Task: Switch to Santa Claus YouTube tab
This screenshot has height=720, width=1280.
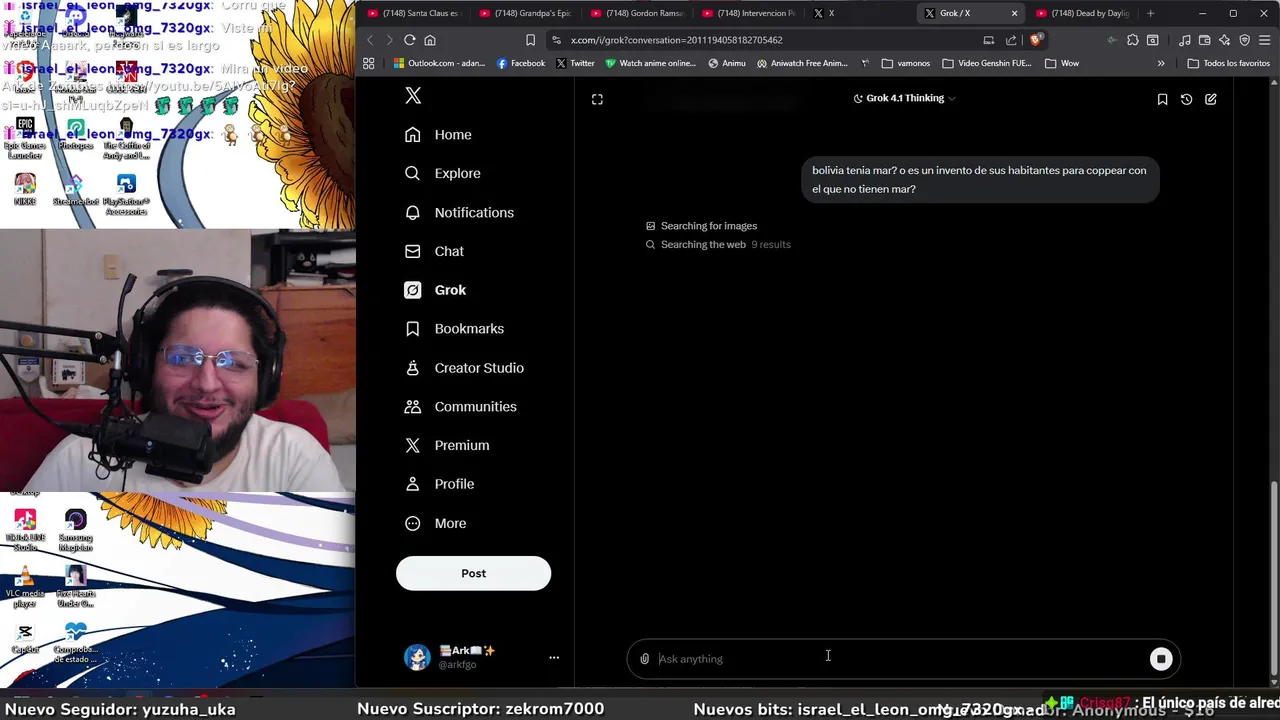Action: pyautogui.click(x=413, y=13)
